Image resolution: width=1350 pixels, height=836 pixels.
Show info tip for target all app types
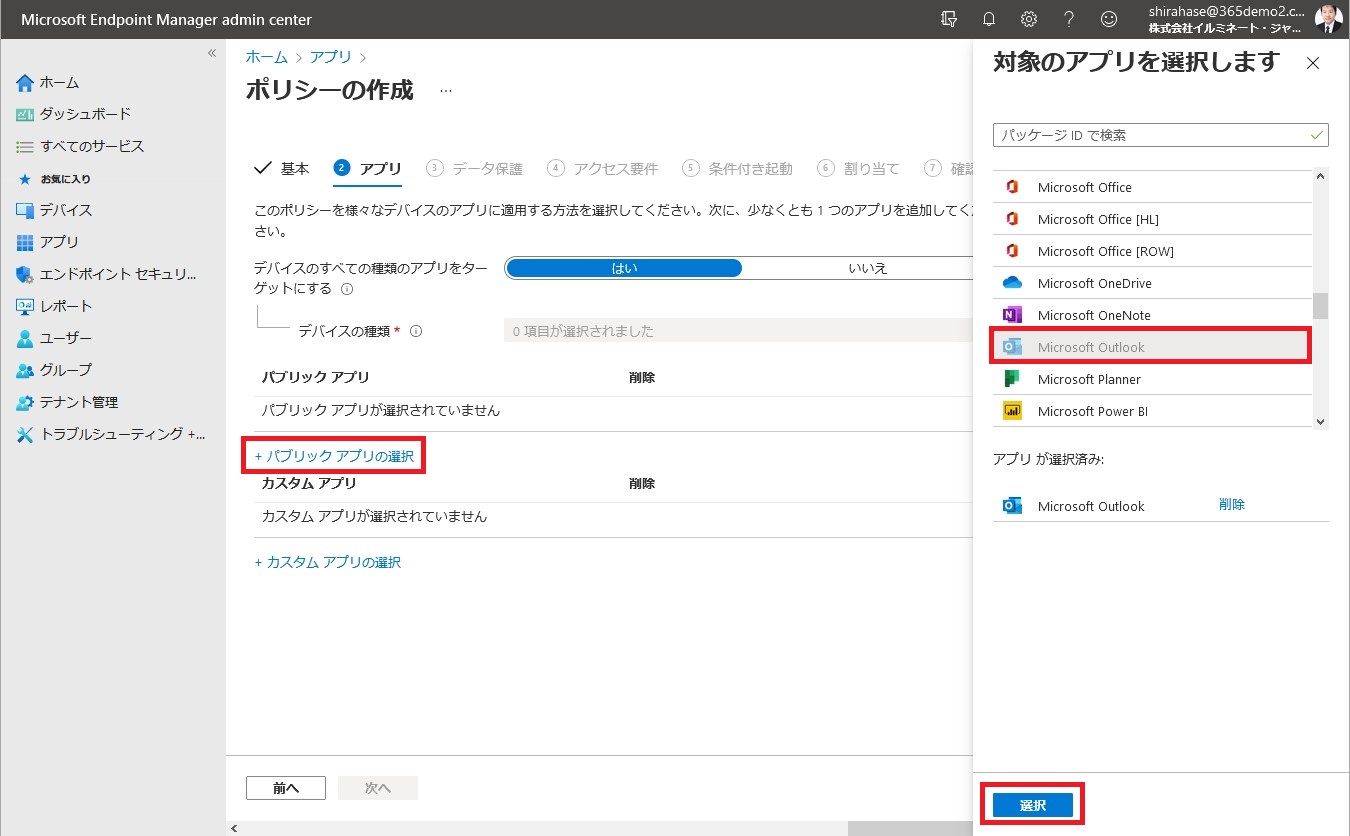(347, 289)
